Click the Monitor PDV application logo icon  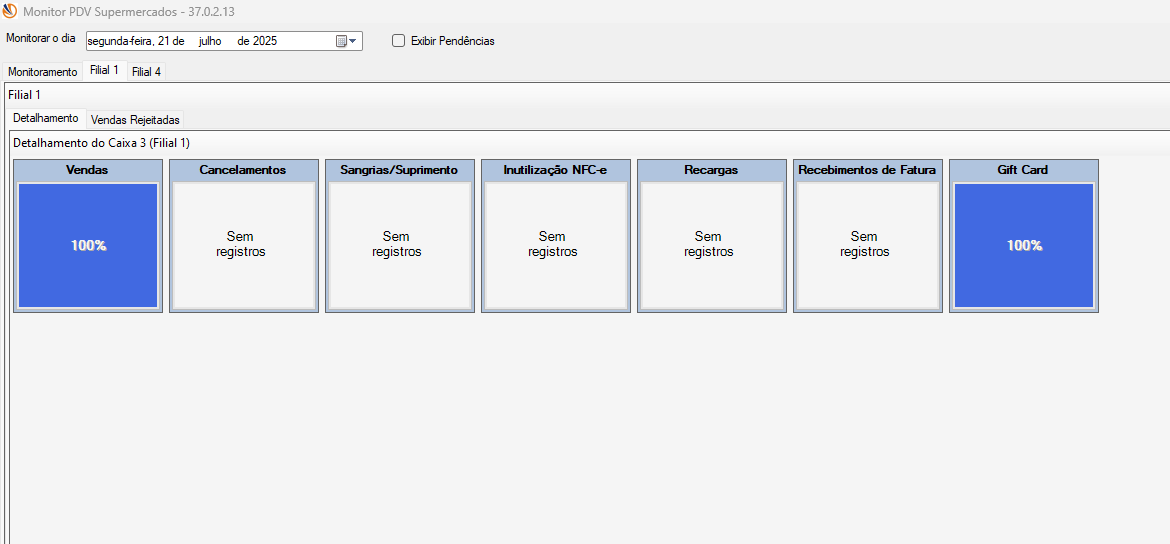point(10,12)
